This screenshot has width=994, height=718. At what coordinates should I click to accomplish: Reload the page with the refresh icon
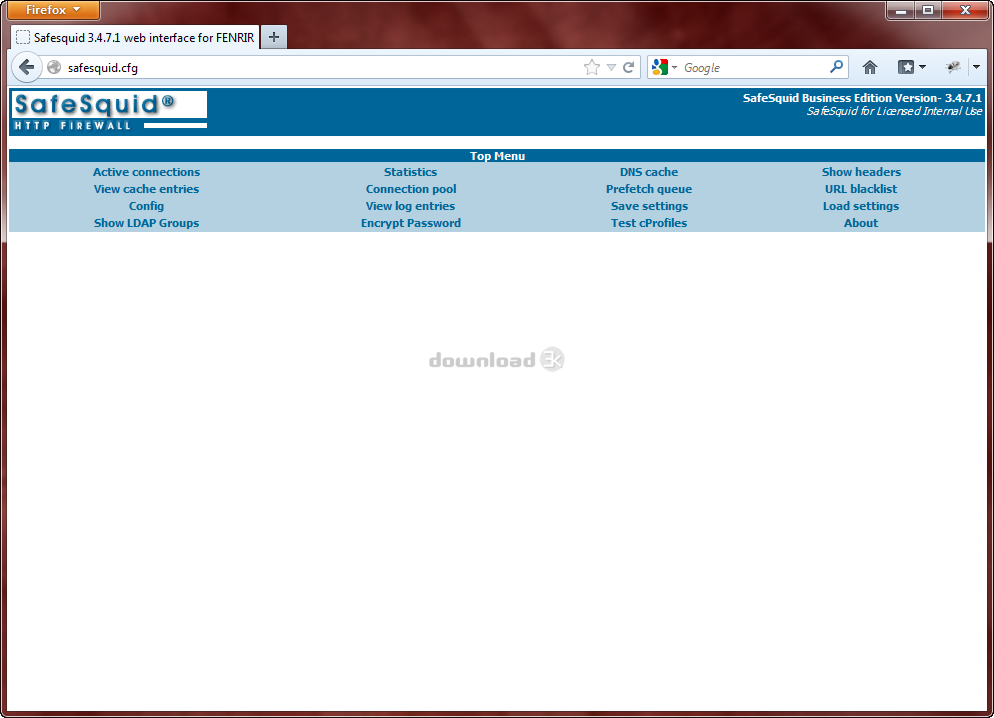pos(628,67)
